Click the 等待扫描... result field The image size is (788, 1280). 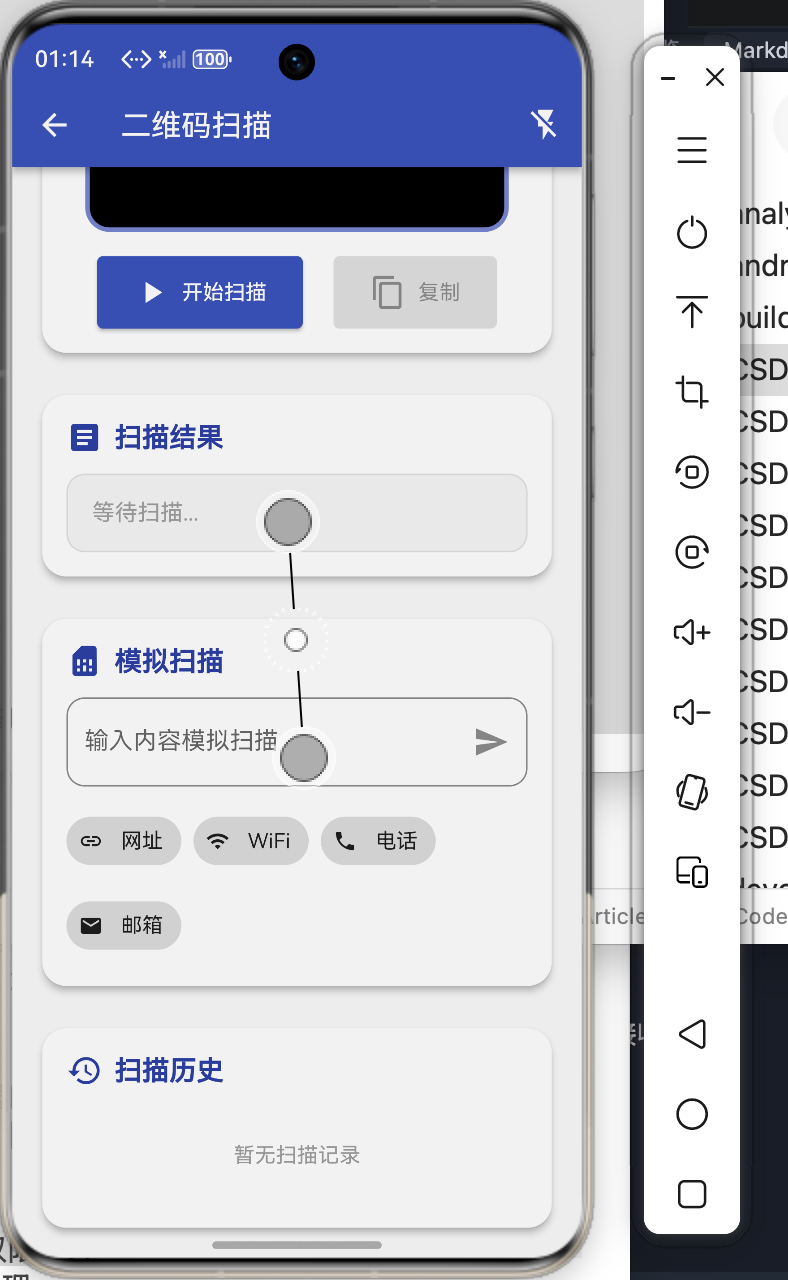(297, 512)
